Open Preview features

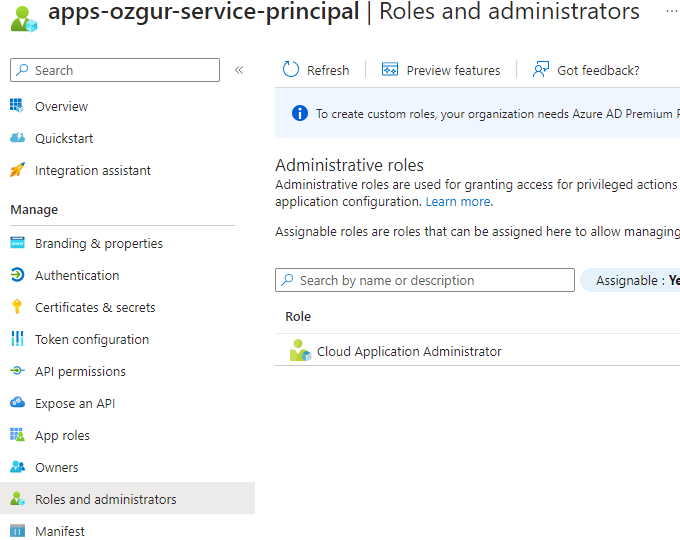(441, 70)
